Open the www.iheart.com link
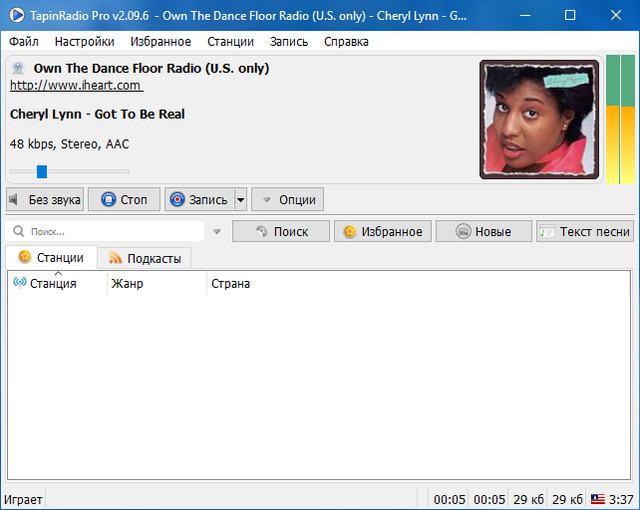 pos(75,86)
